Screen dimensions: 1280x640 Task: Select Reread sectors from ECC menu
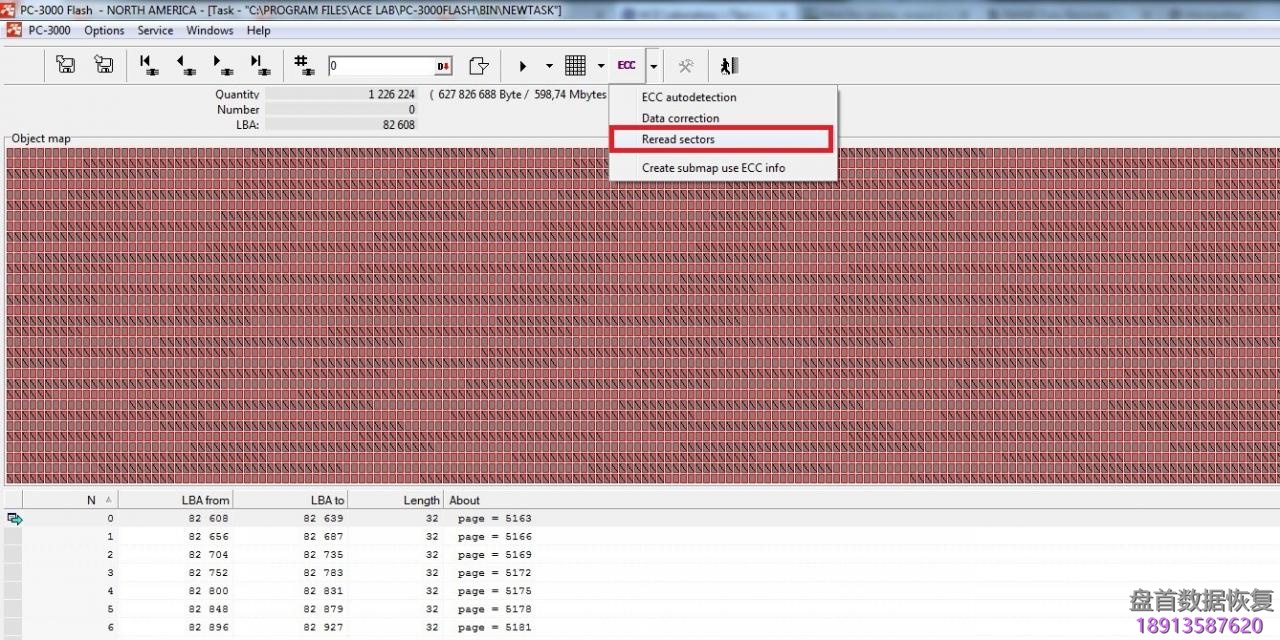click(x=678, y=139)
